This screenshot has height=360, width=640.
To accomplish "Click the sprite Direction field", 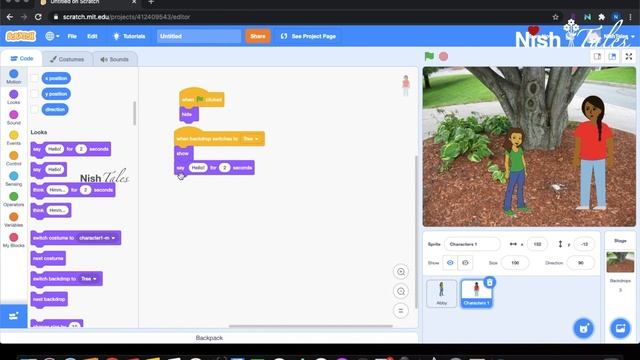I will pos(581,263).
